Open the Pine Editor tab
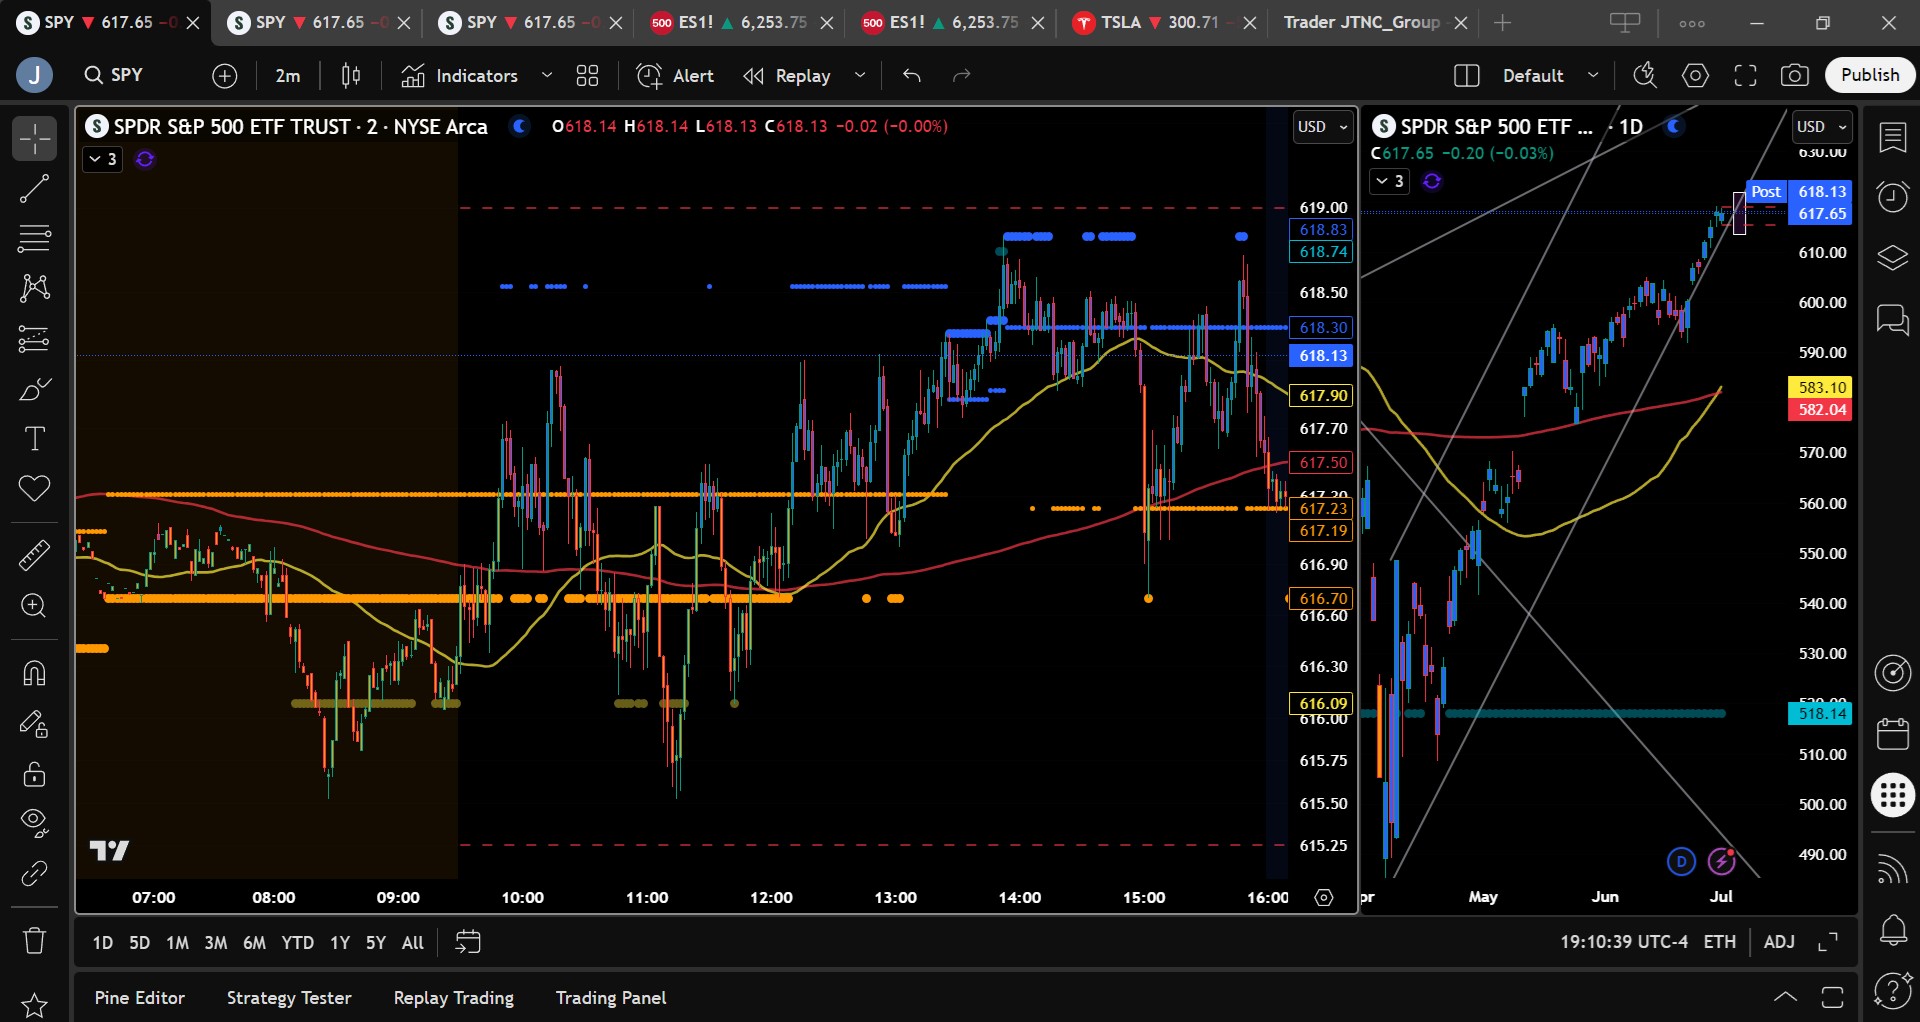This screenshot has width=1920, height=1022. pyautogui.click(x=140, y=998)
